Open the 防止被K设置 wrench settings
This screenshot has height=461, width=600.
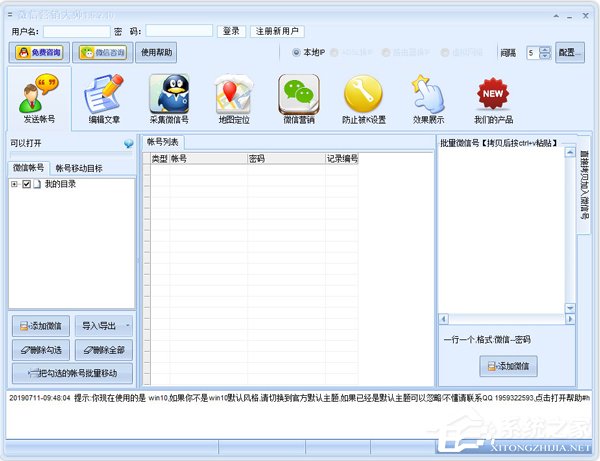tap(364, 99)
